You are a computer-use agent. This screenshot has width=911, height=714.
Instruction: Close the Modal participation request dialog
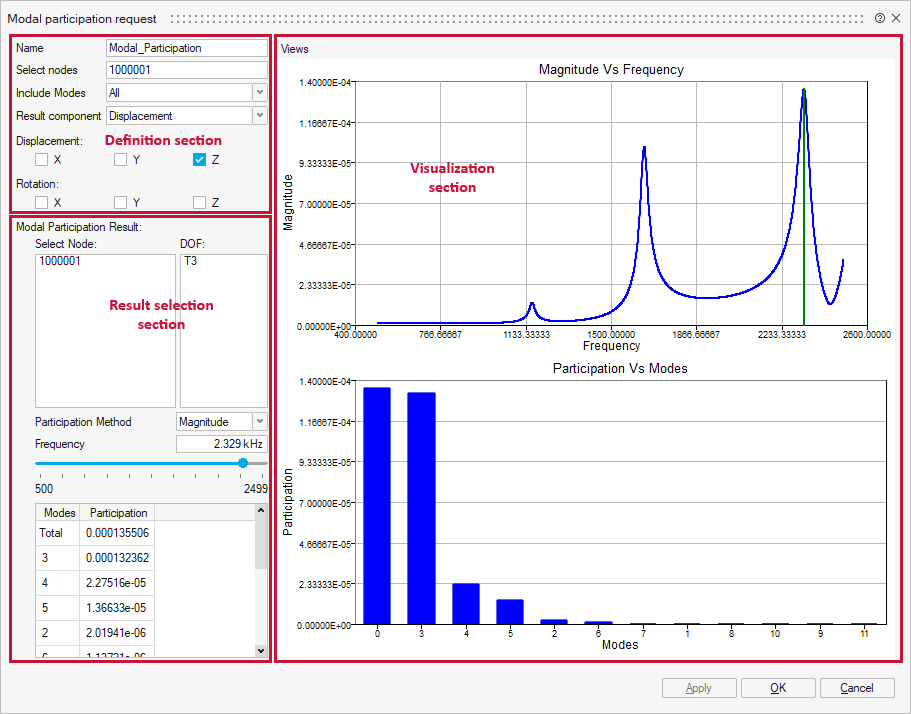(x=896, y=18)
